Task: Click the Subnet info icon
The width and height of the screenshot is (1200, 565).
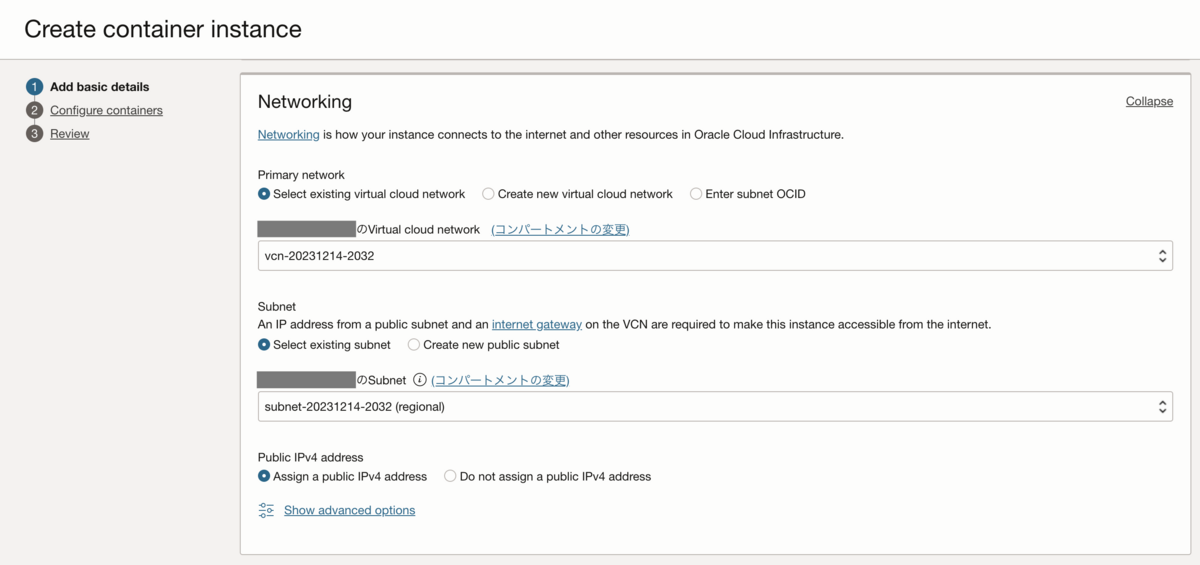Action: [420, 380]
